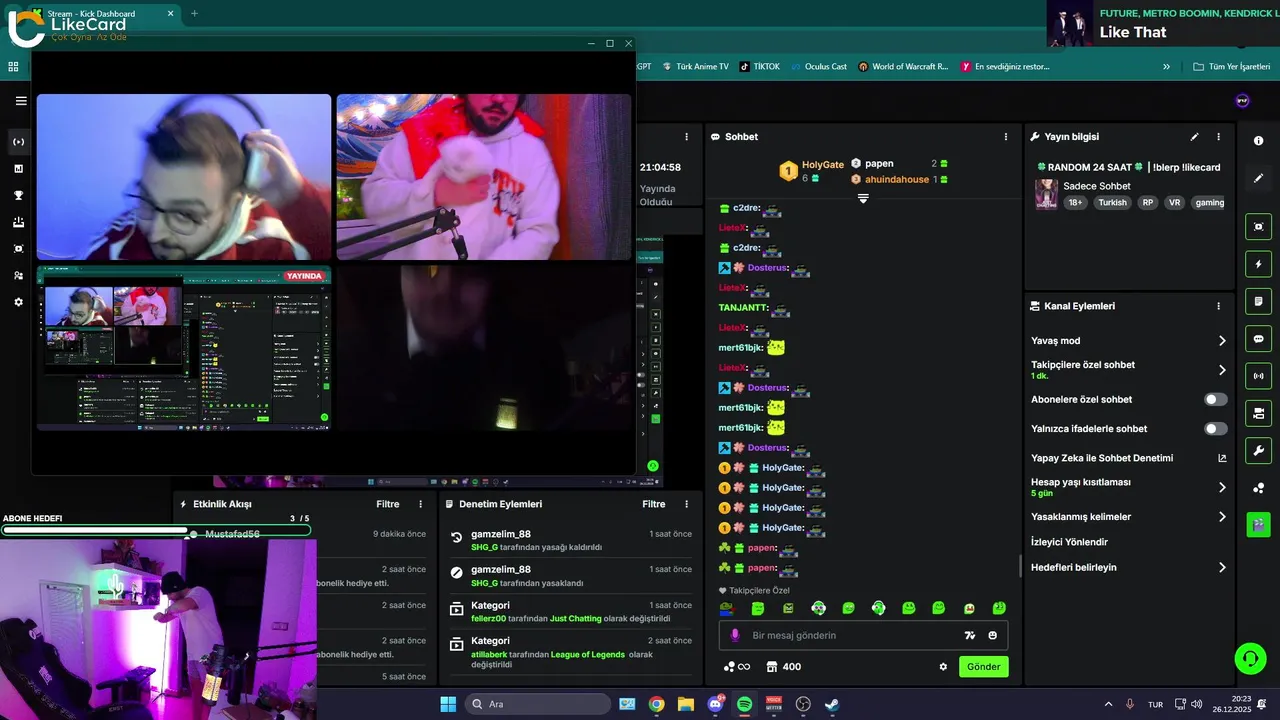Click the broadcast signal icon in right toolbar
Viewport: 1280px width, 720px height.
[x=1258, y=376]
